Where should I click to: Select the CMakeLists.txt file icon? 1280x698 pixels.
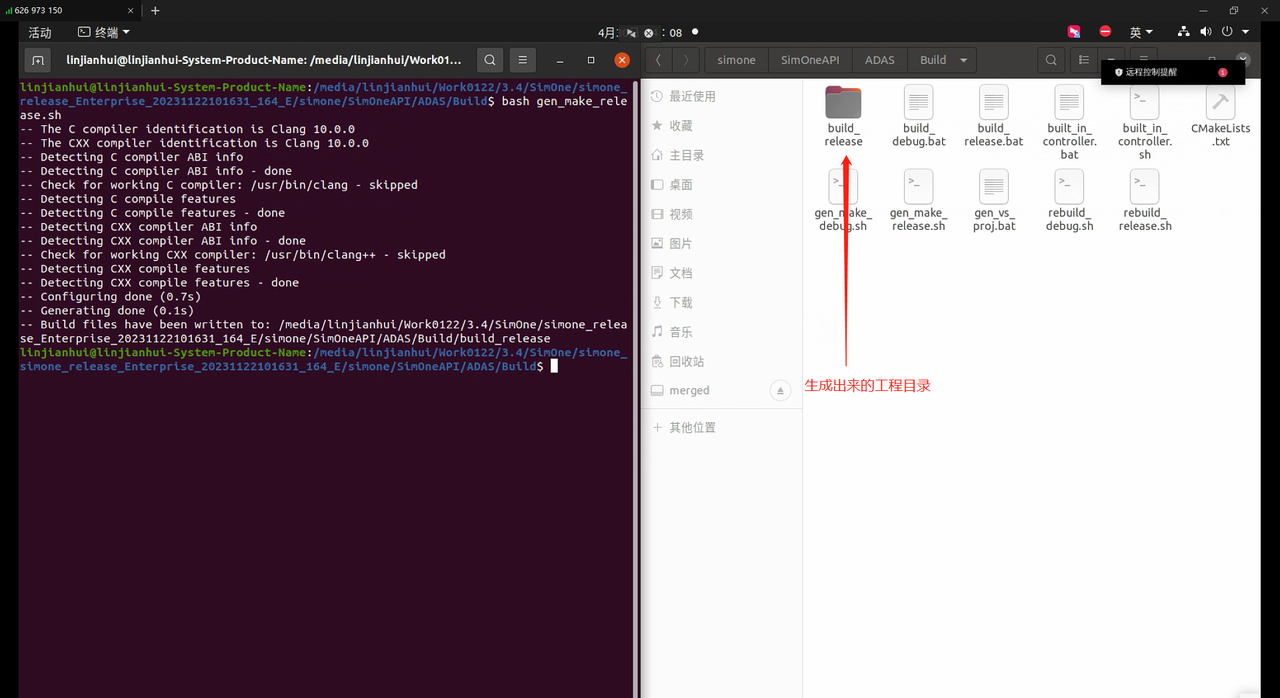click(x=1220, y=103)
